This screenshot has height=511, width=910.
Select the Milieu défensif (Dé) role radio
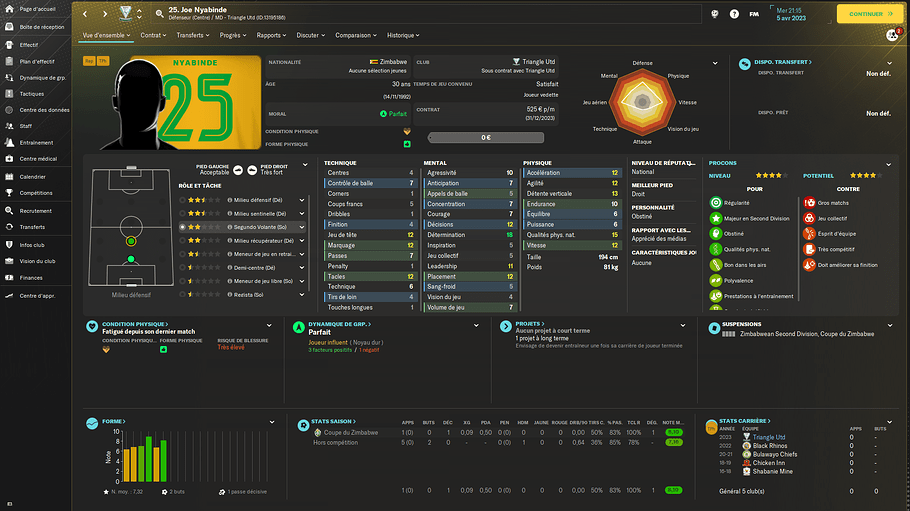click(x=182, y=200)
